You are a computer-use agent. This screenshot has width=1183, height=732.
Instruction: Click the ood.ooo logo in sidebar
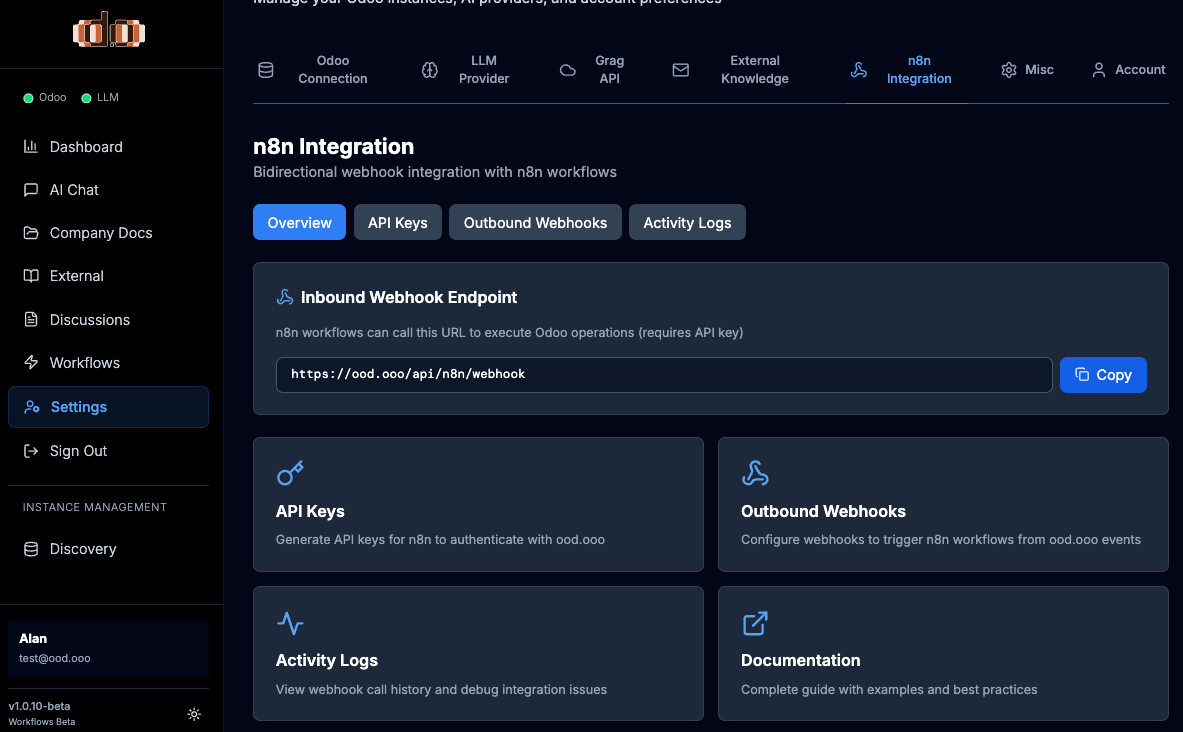(x=110, y=32)
